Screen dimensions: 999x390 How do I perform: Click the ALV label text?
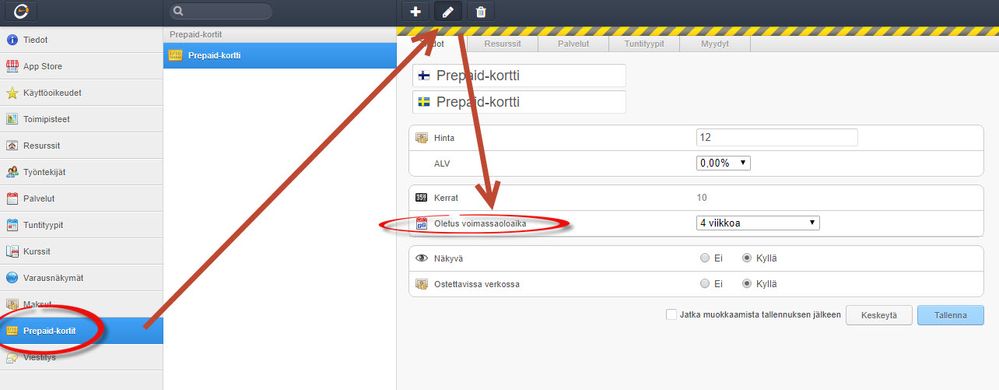click(442, 163)
